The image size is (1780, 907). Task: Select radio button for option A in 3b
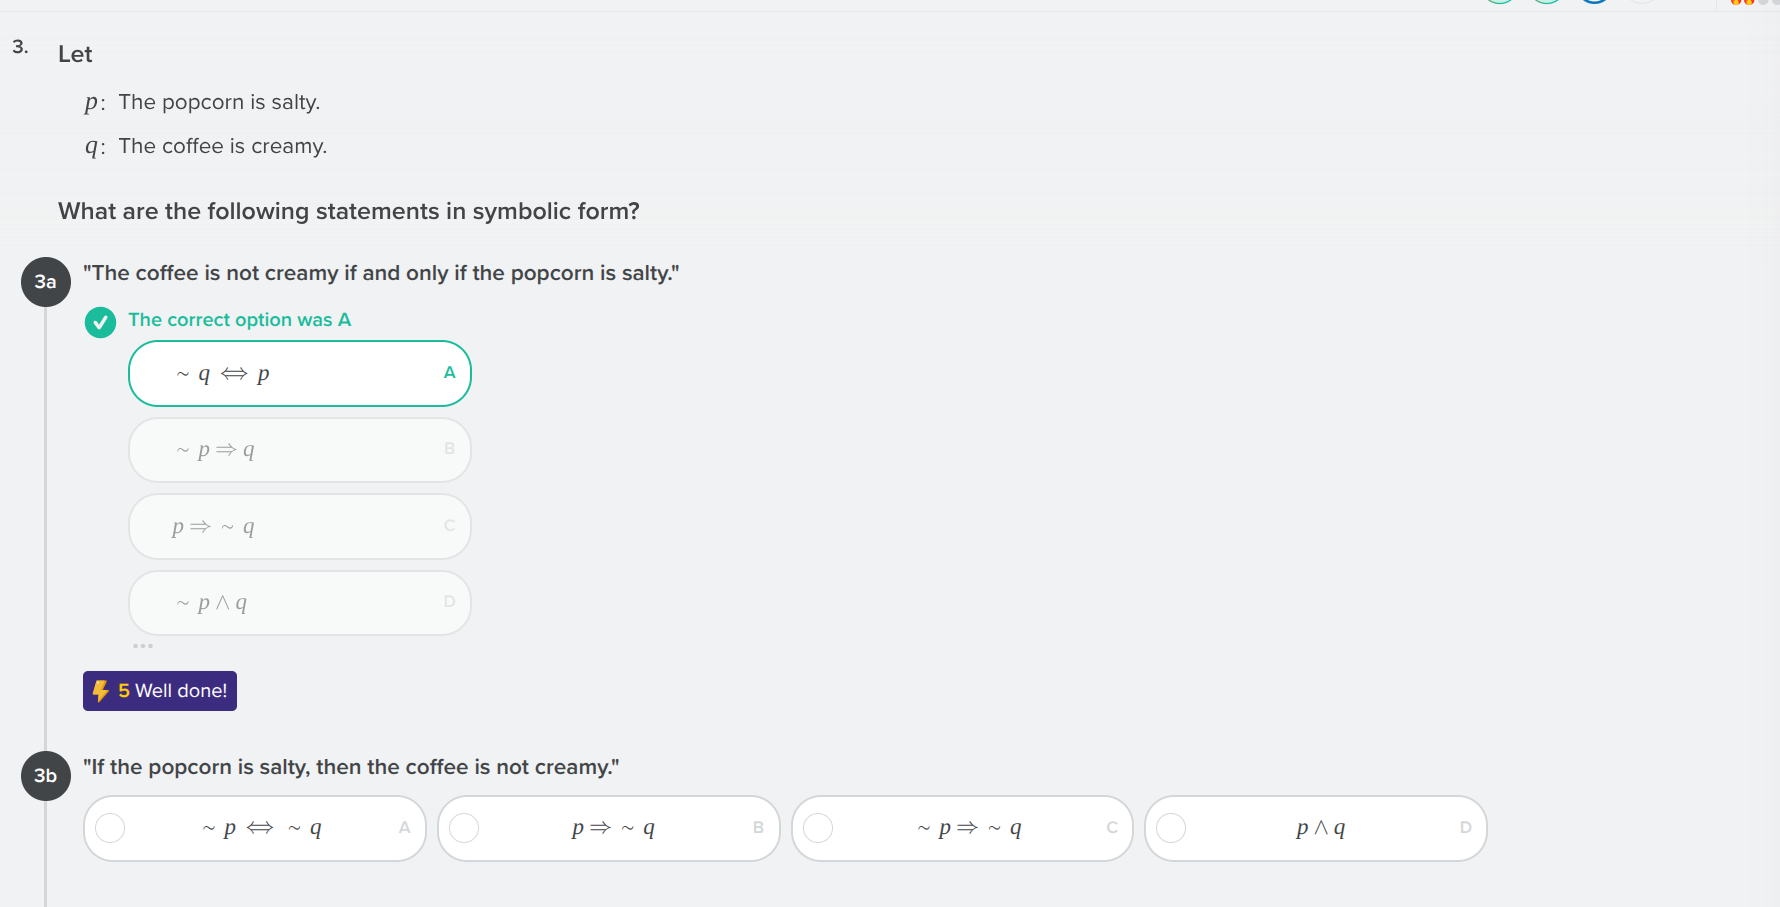pos(110,828)
